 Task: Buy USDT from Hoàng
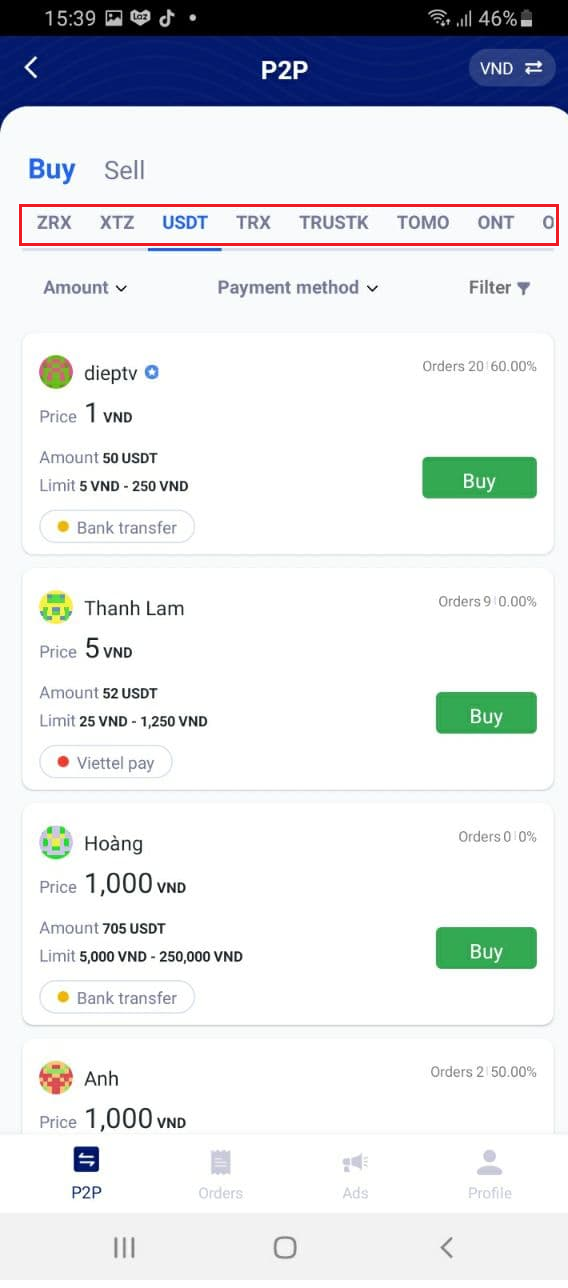coord(486,948)
